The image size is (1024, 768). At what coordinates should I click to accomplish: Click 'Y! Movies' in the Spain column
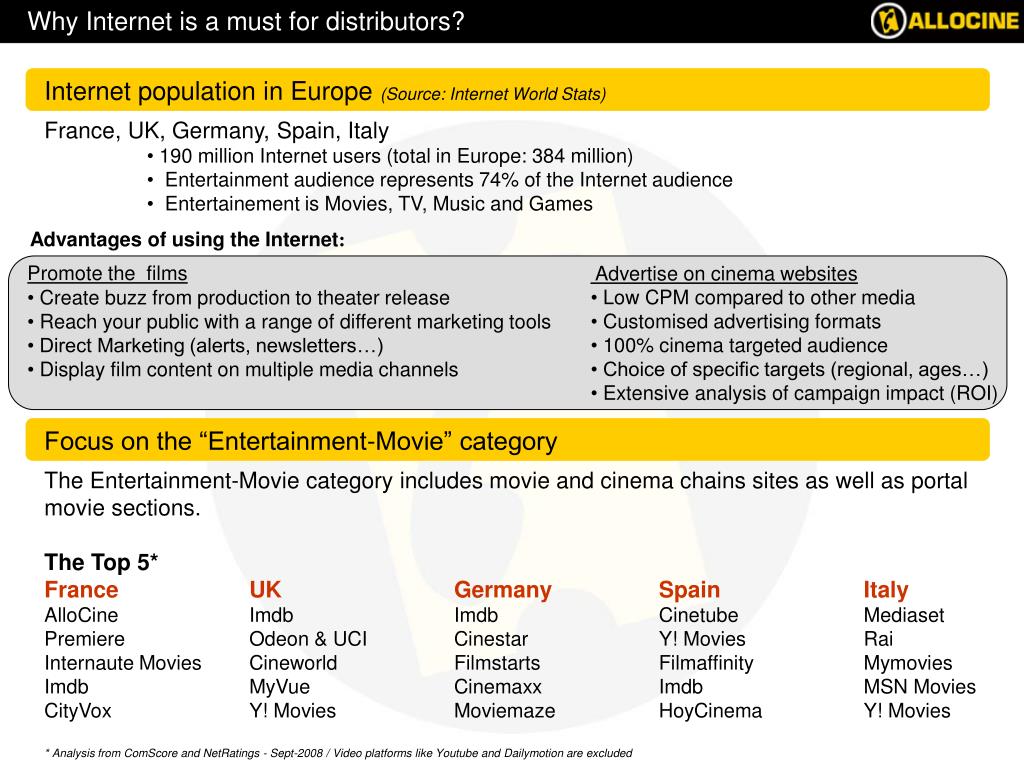point(702,639)
